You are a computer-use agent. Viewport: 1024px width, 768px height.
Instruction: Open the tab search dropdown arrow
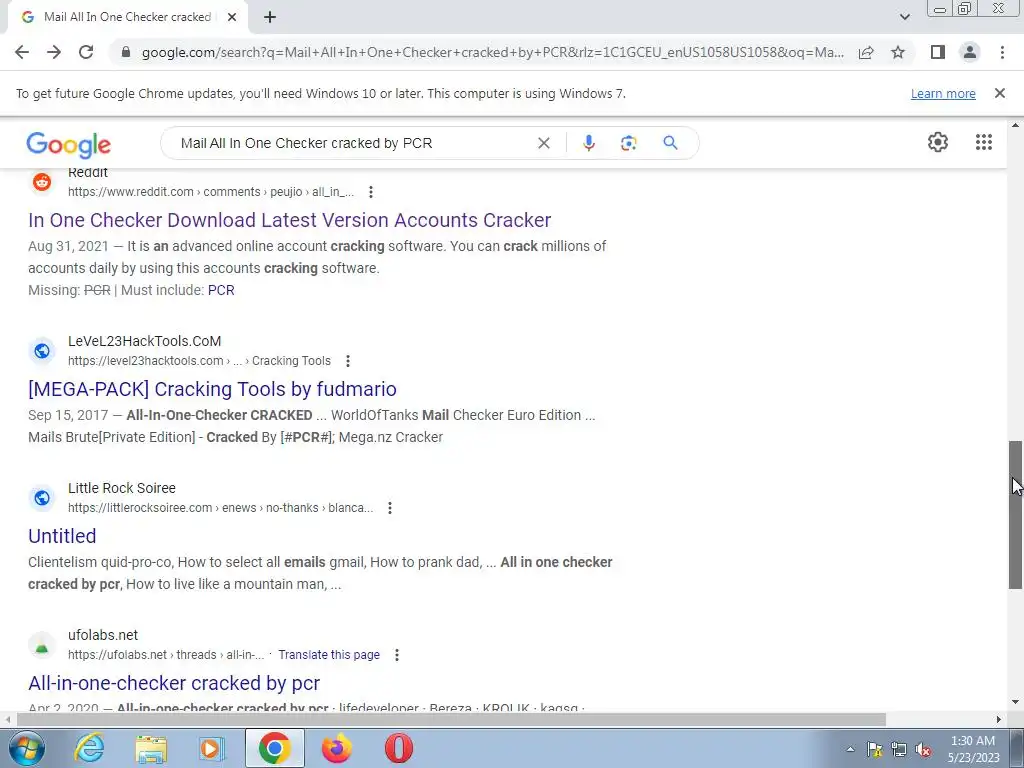pyautogui.click(x=904, y=18)
